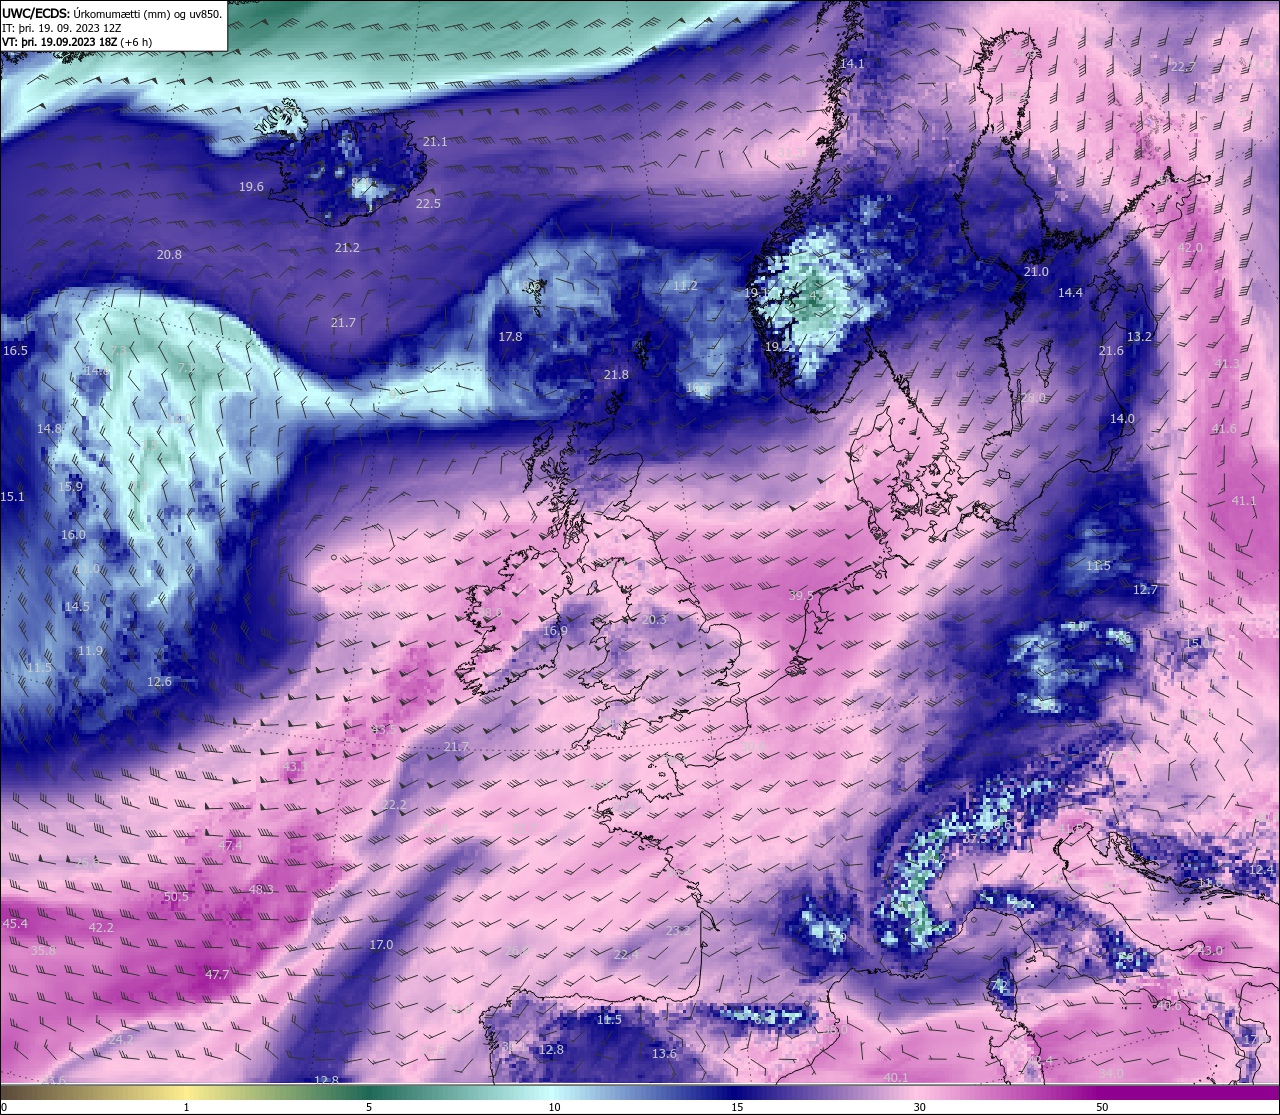
Task: Click the 'IT: þri. 19. 09. 2023 12Z' line
Action: pos(61,27)
